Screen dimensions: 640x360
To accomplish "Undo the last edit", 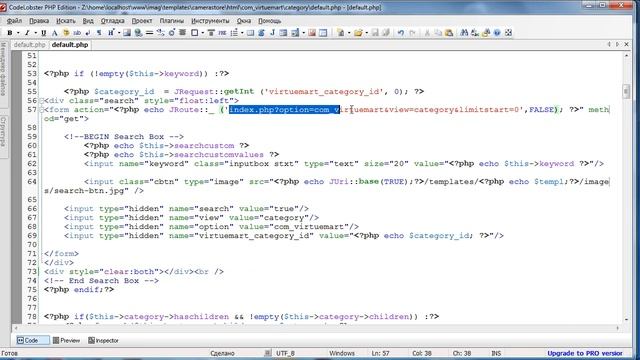I will point(401,33).
